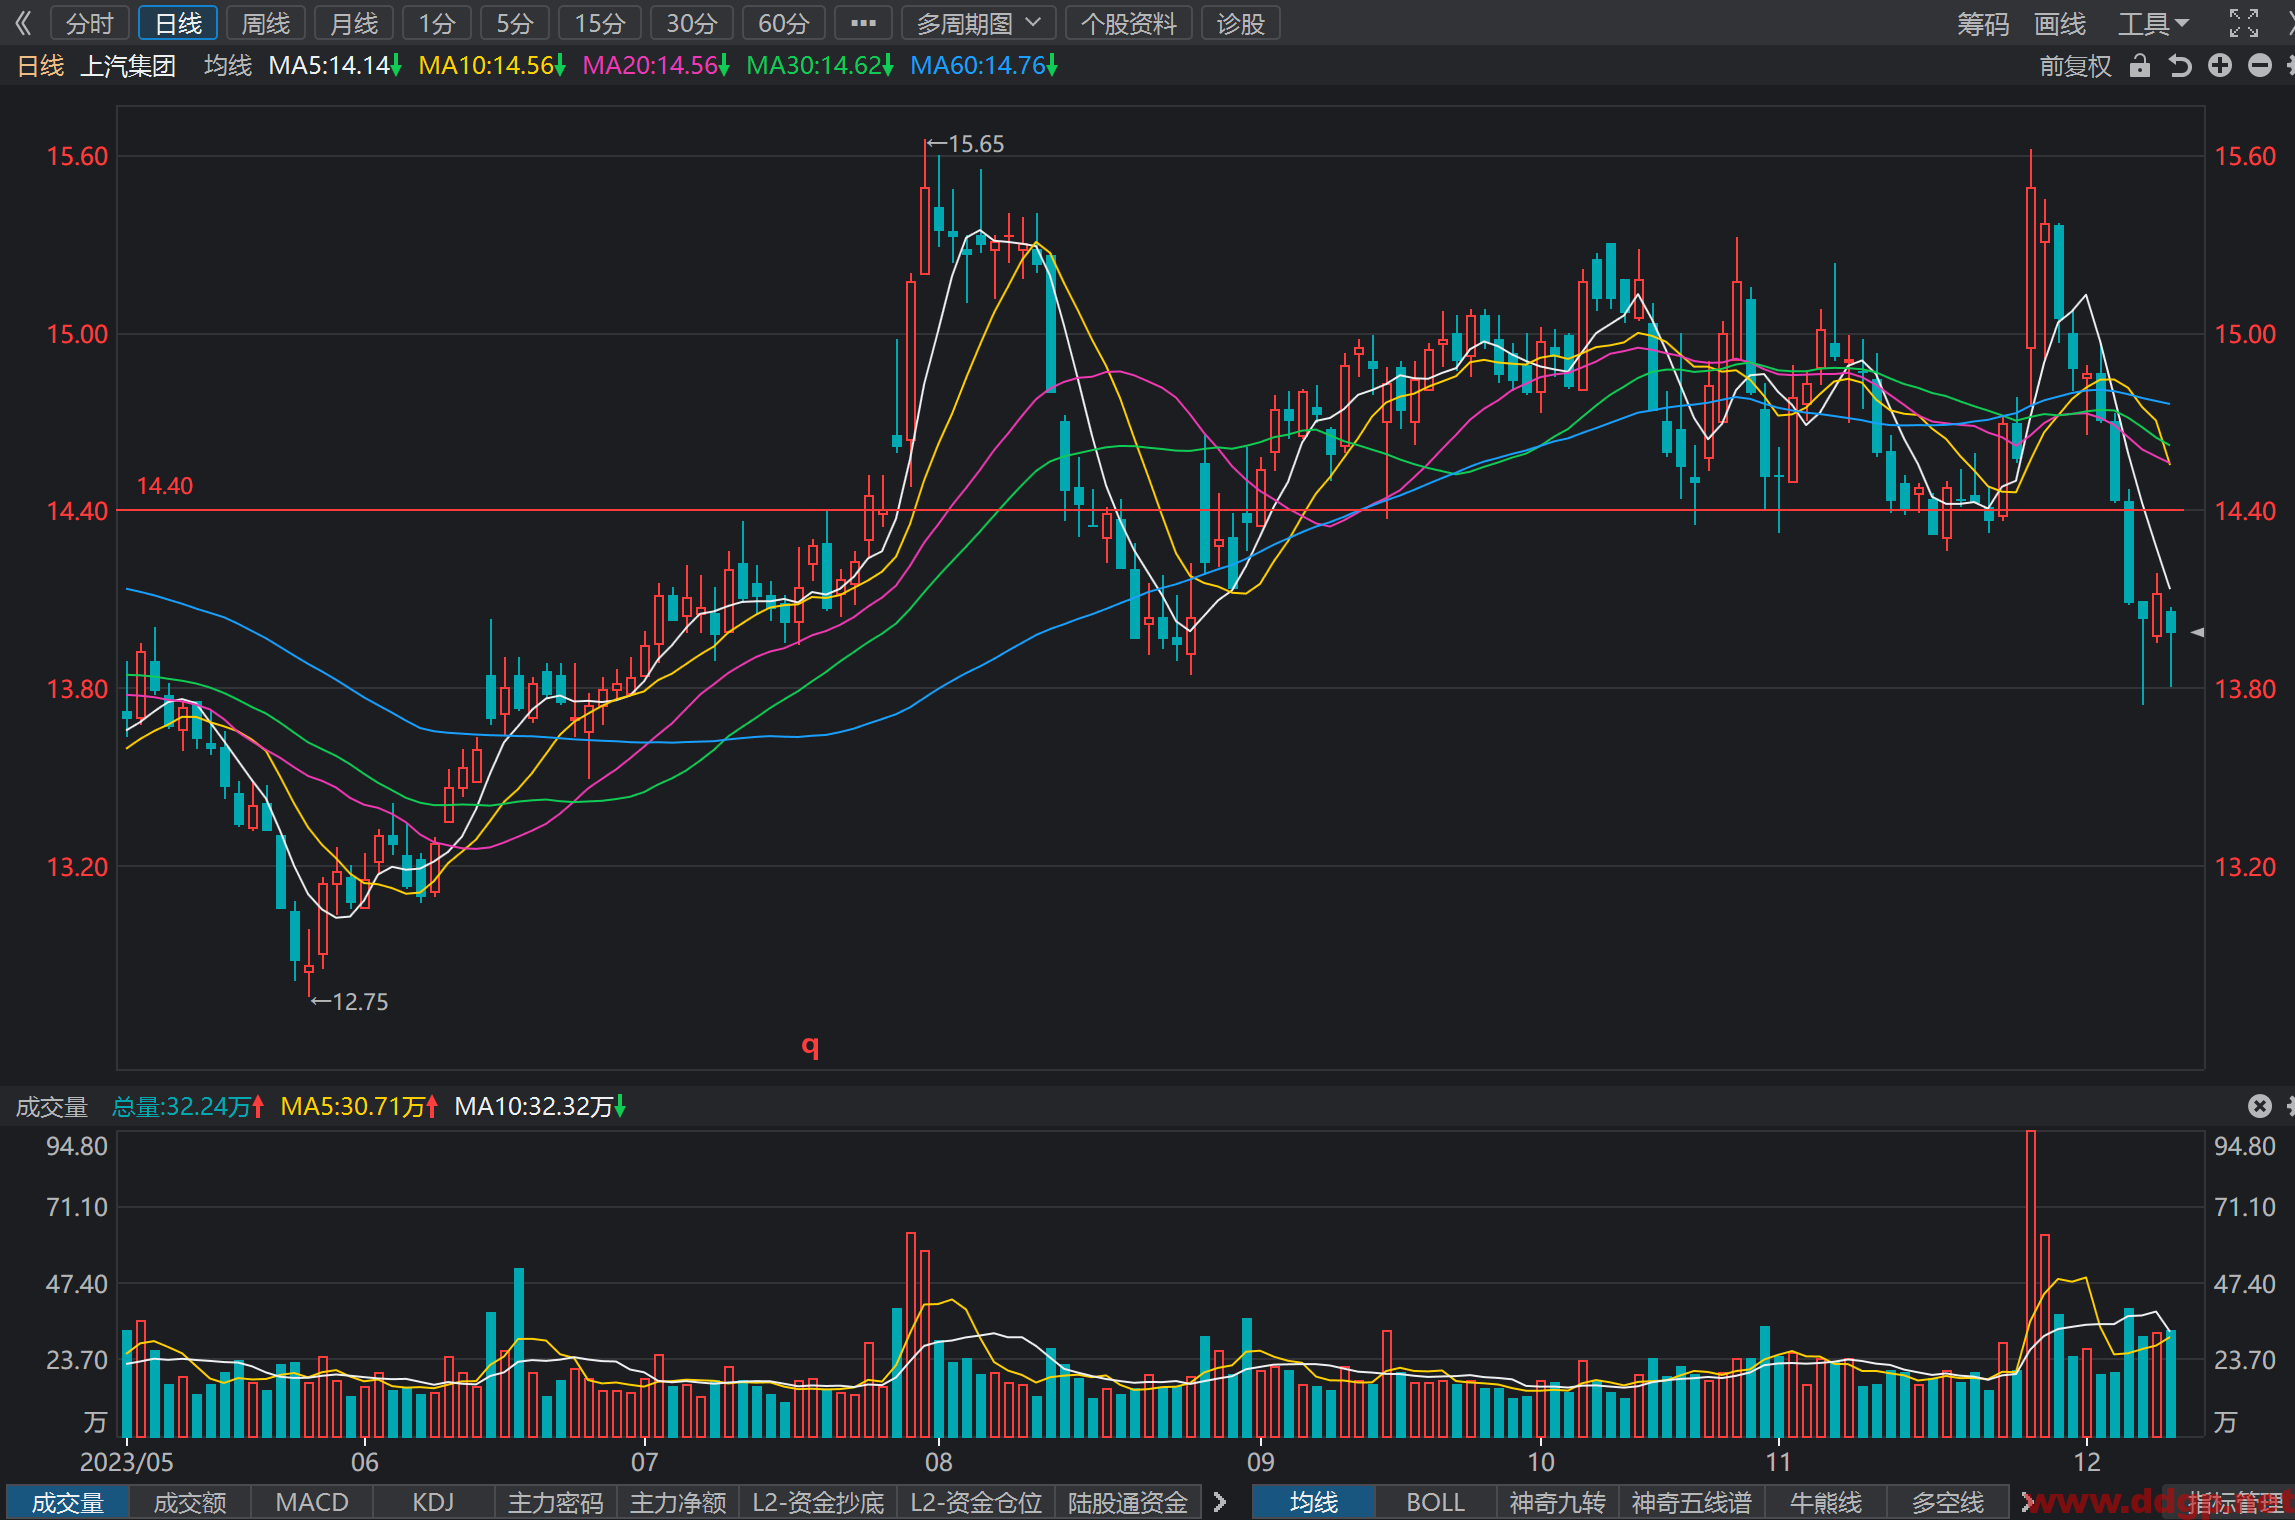Click 成交量 panel title label
Screen dimensions: 2295x1520
(x=52, y=1106)
